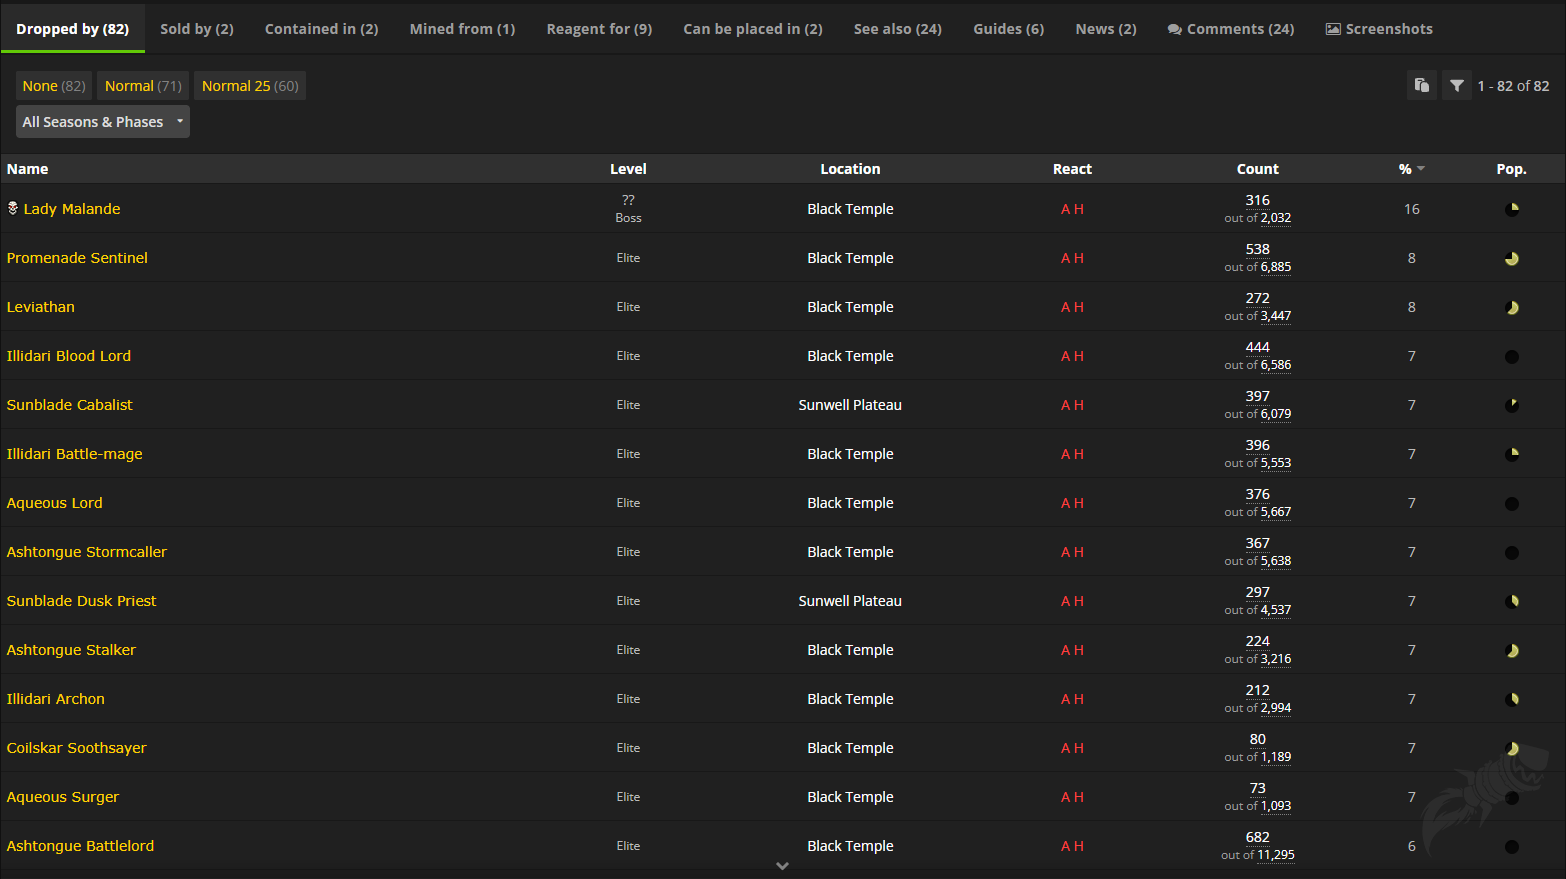This screenshot has height=879, width=1566.
Task: Sort by the Name column header
Action: point(28,169)
